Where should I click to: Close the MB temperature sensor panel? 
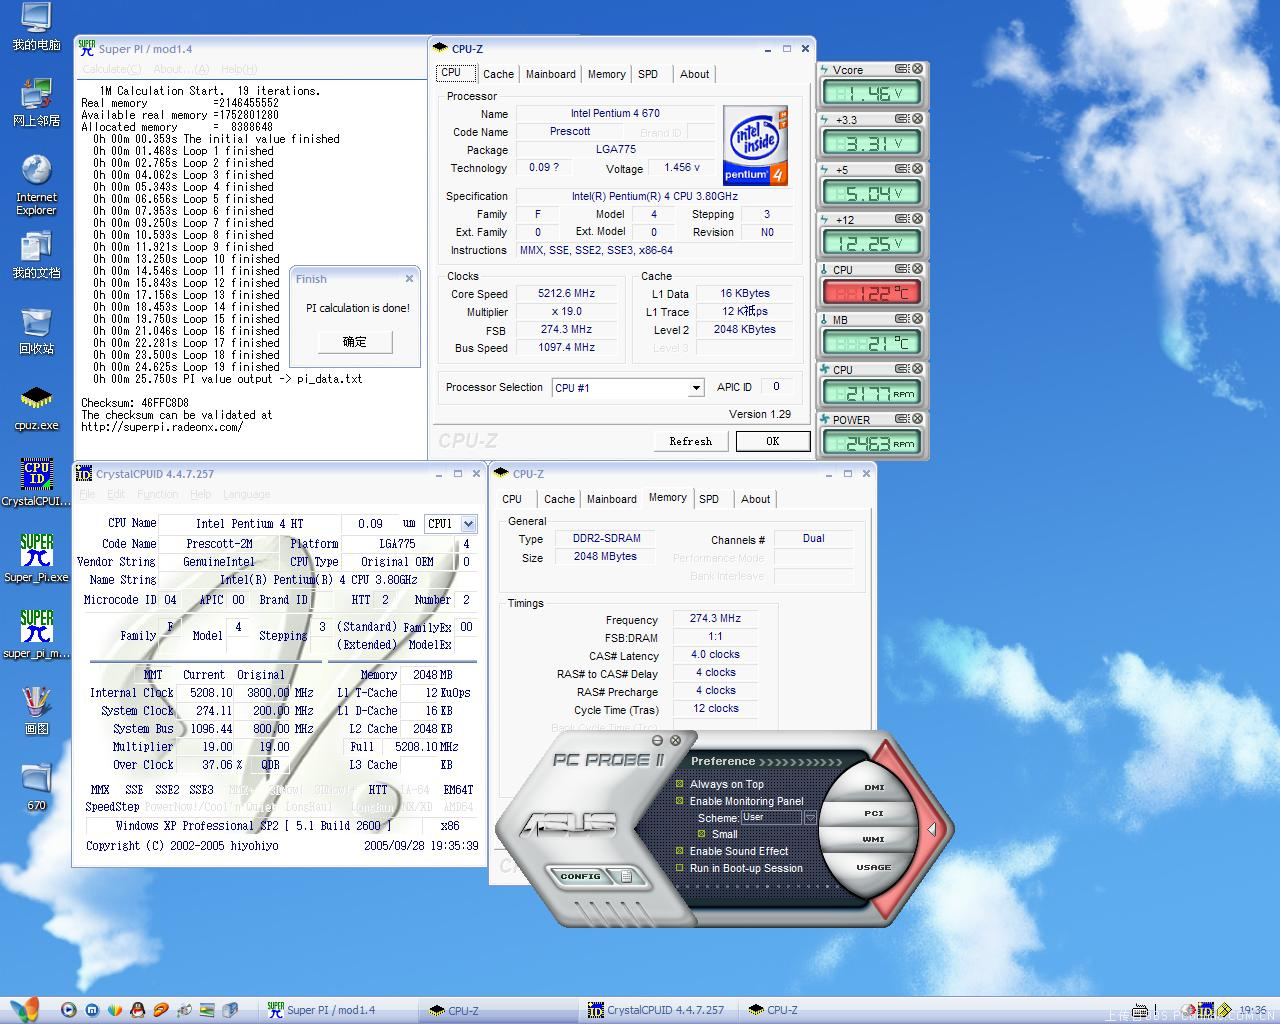coord(918,319)
